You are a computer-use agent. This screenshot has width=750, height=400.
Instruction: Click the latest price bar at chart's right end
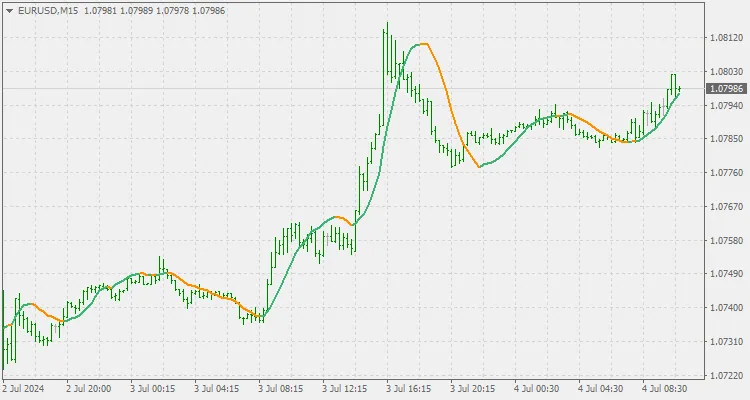679,90
